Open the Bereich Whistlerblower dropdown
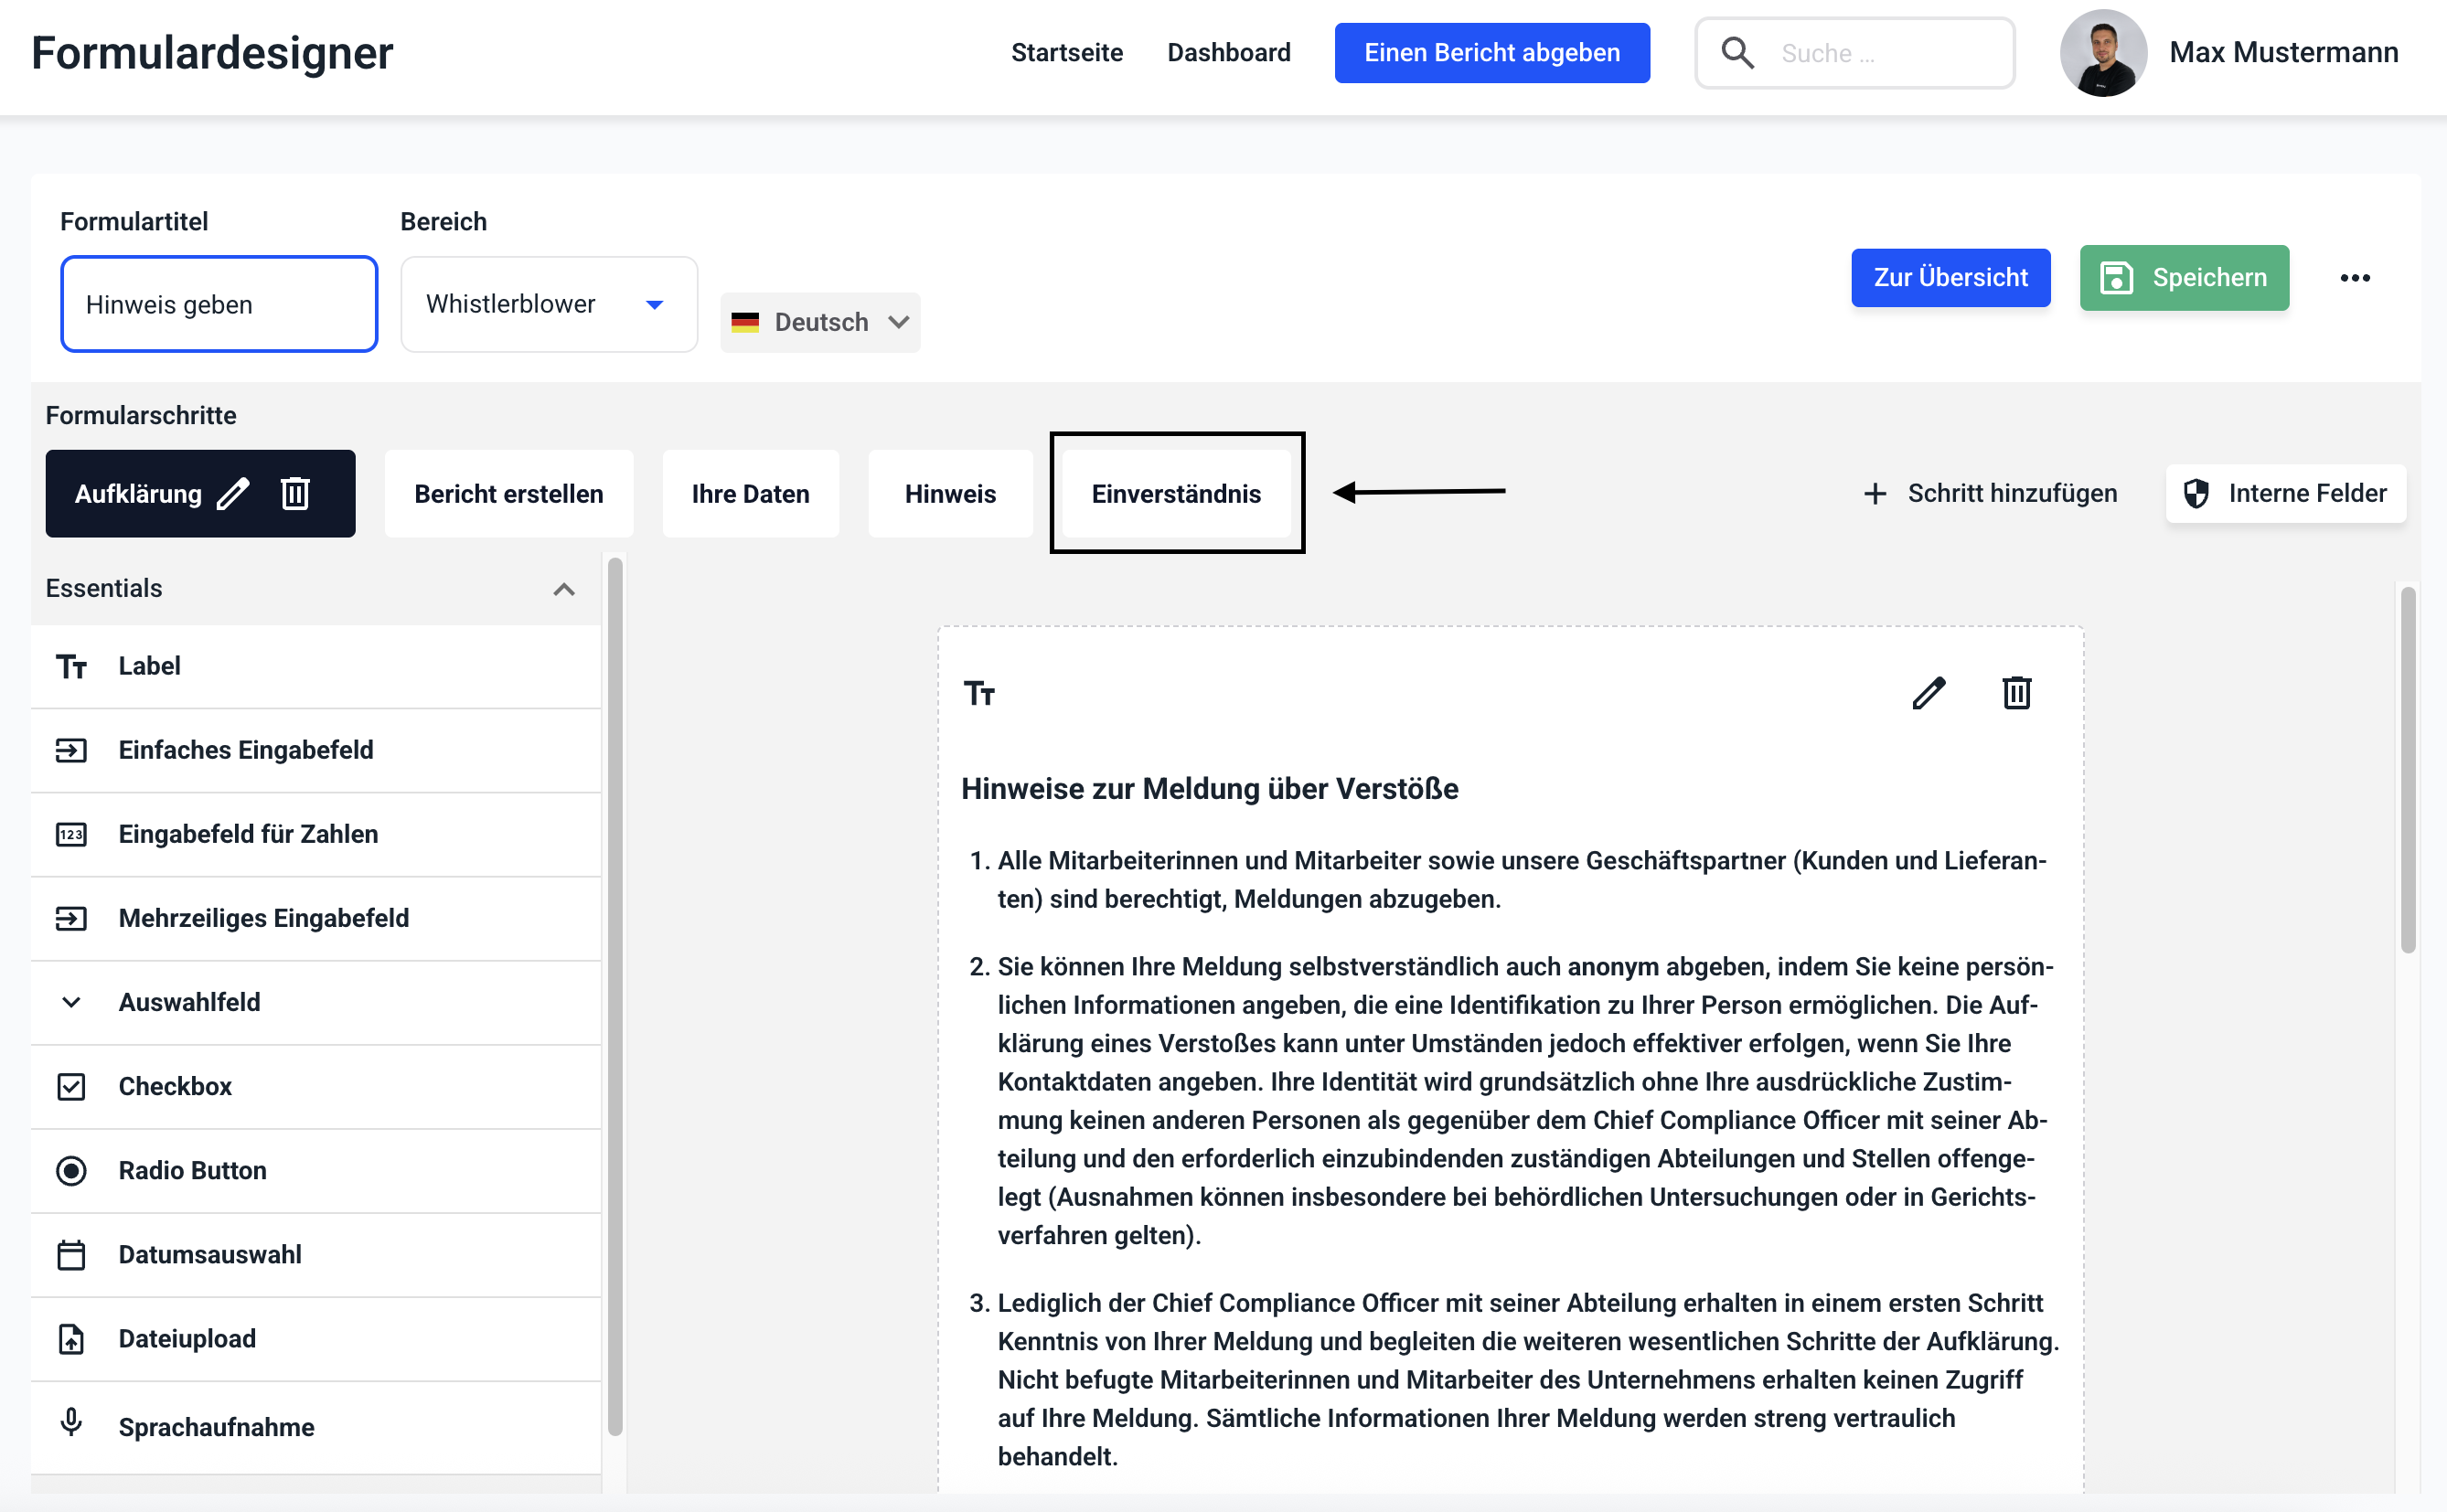This screenshot has height=1512, width=2447. coord(548,304)
